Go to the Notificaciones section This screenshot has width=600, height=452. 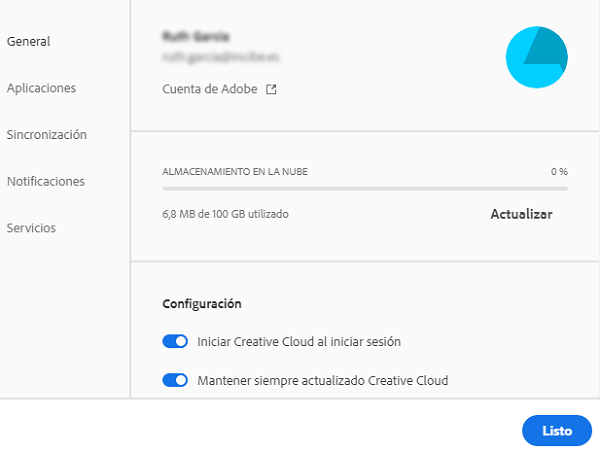coord(45,181)
